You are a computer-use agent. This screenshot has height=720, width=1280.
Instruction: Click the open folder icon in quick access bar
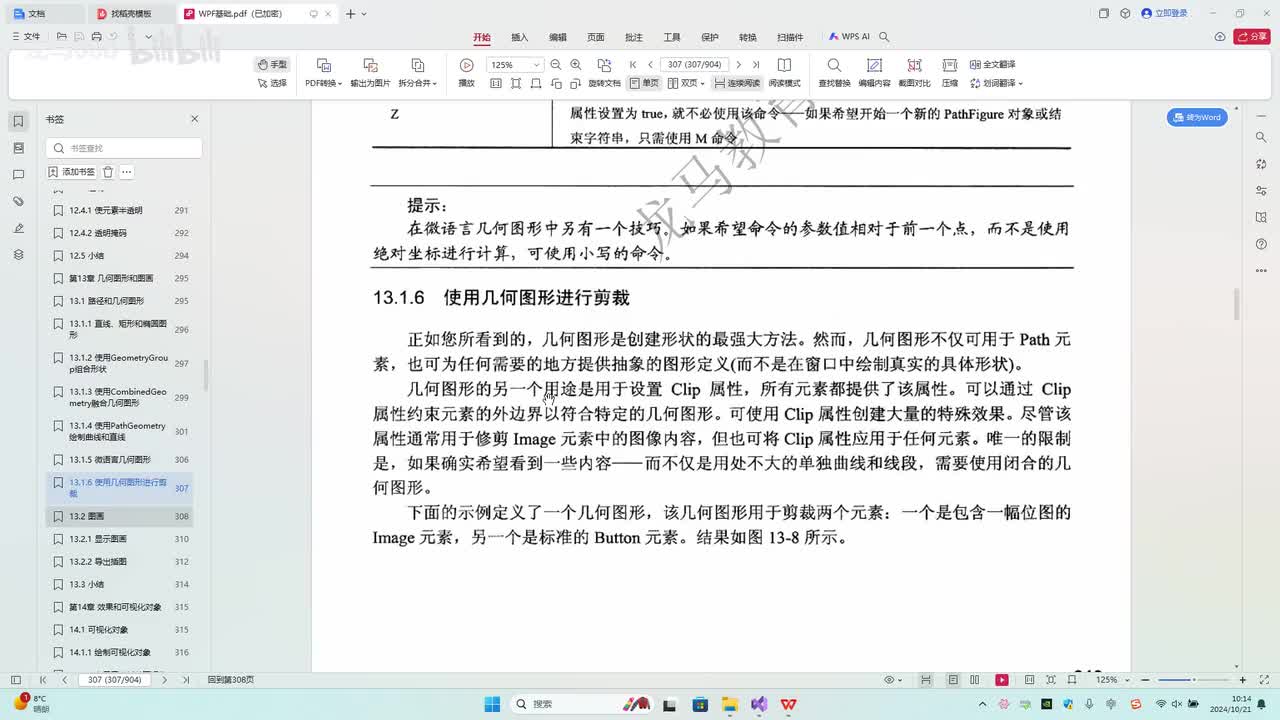pos(61,36)
